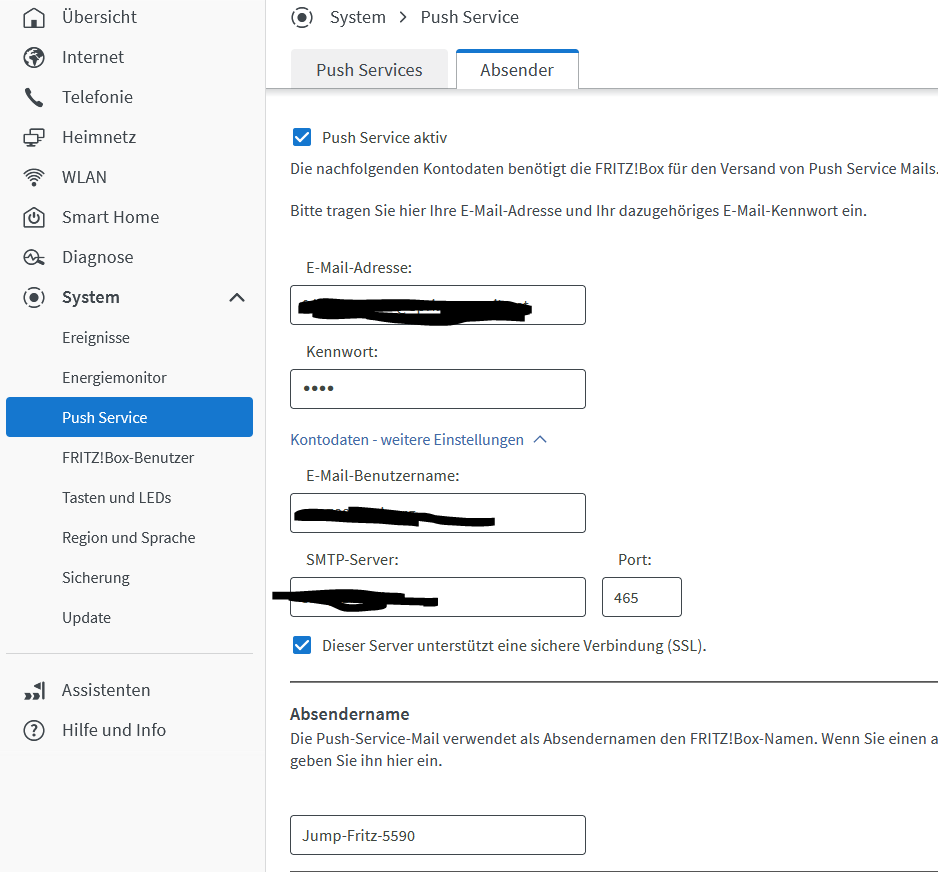Focus the E-Mail-Benutzername input field
Image resolution: width=938 pixels, height=872 pixels.
[438, 513]
